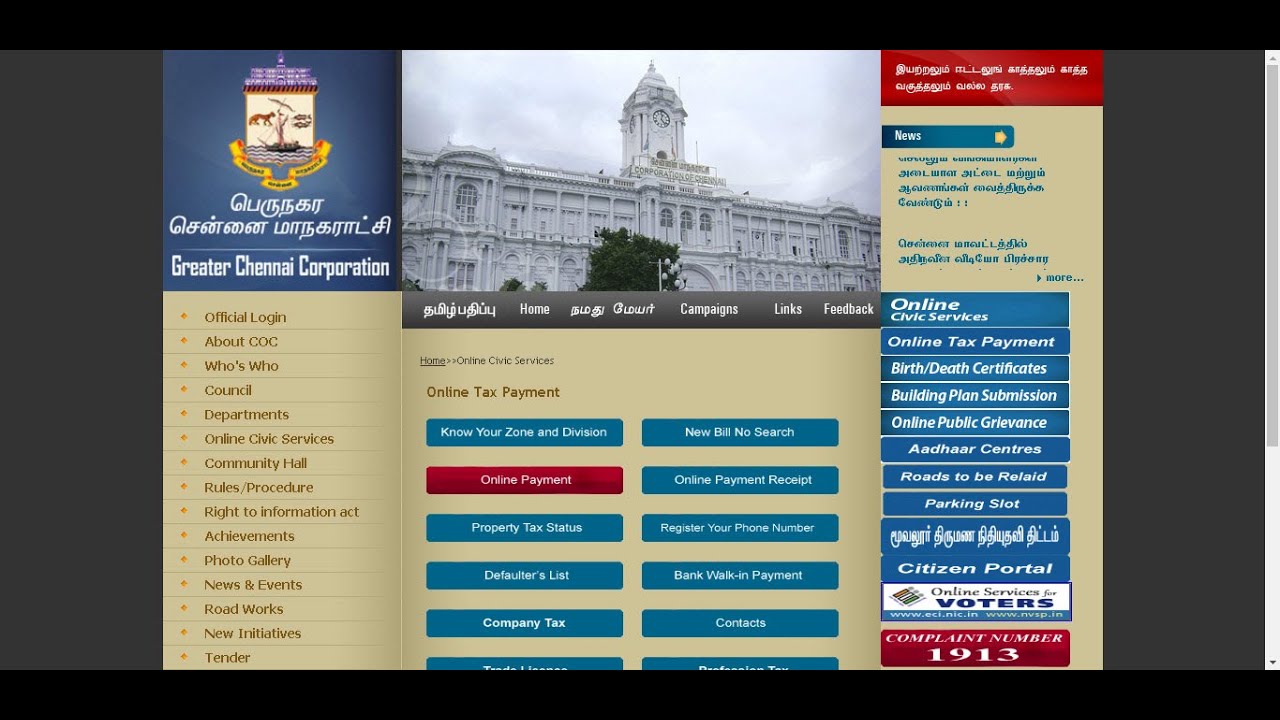Switch to Tamil version in navigation bar
This screenshot has height=720, width=1280.
(x=459, y=309)
